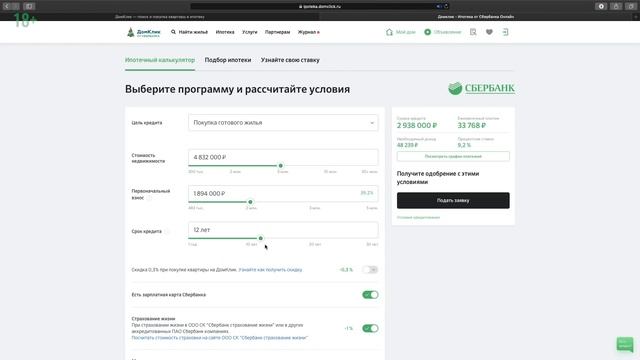The height and width of the screenshot is (360, 640).
Task: Click the Объявления link
Action: 447,32
